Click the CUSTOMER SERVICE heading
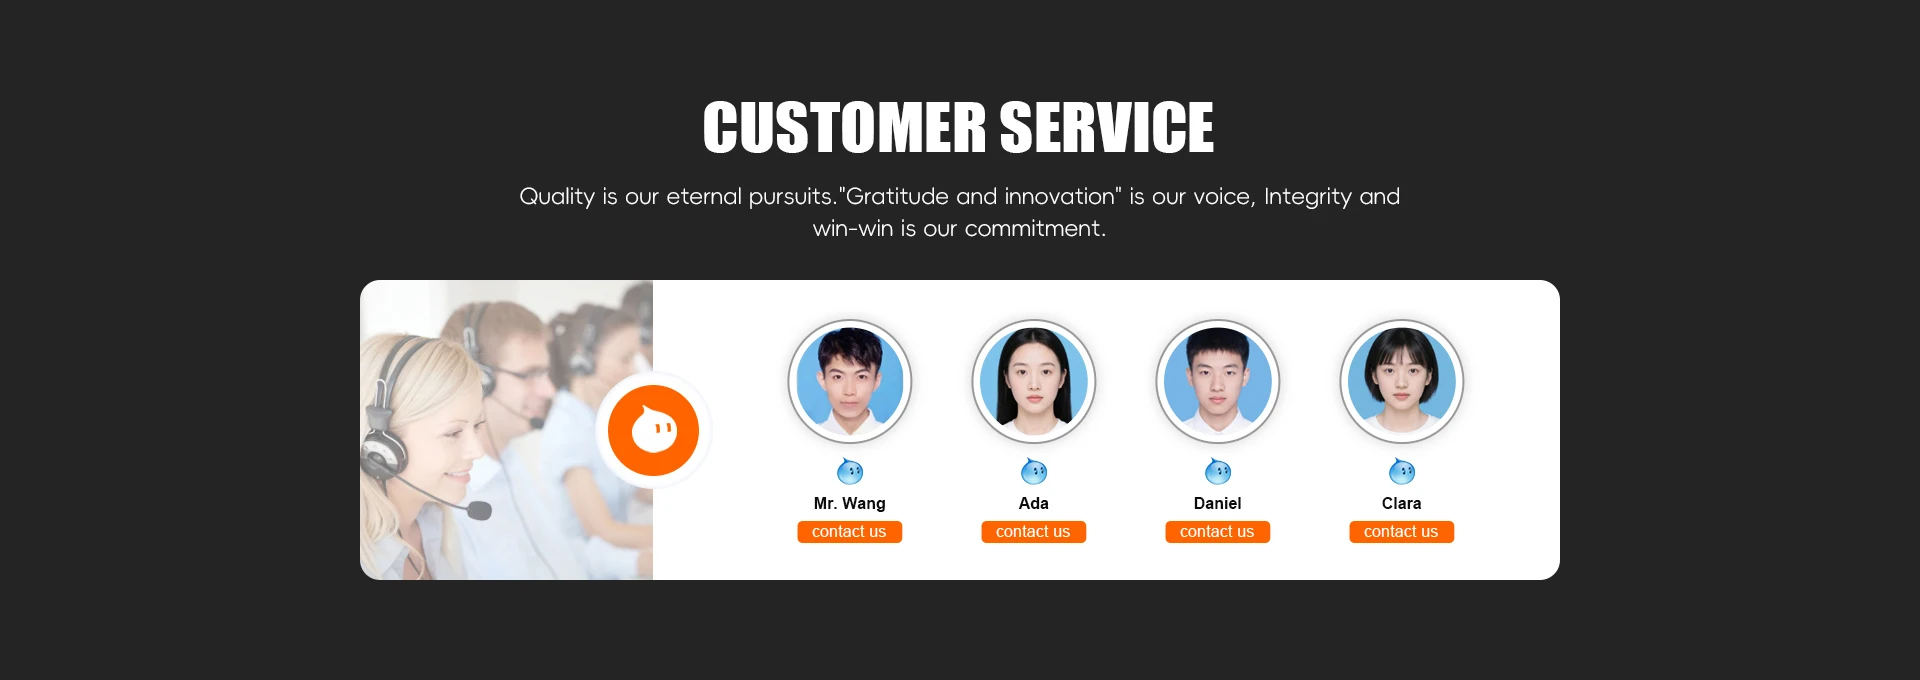 pos(959,127)
